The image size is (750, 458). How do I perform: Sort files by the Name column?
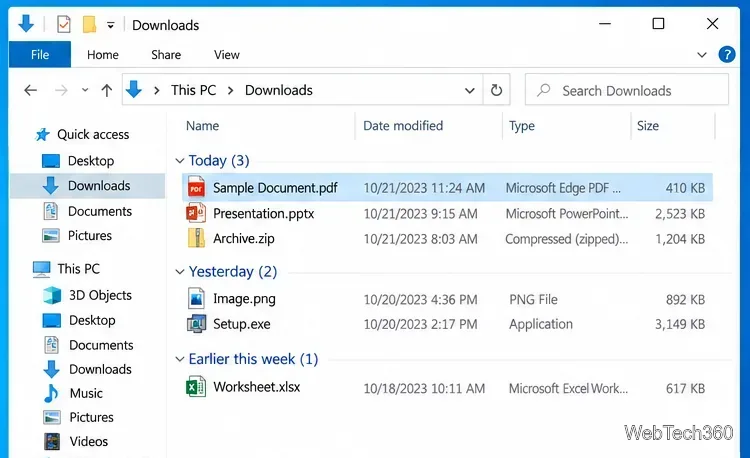[x=202, y=126]
